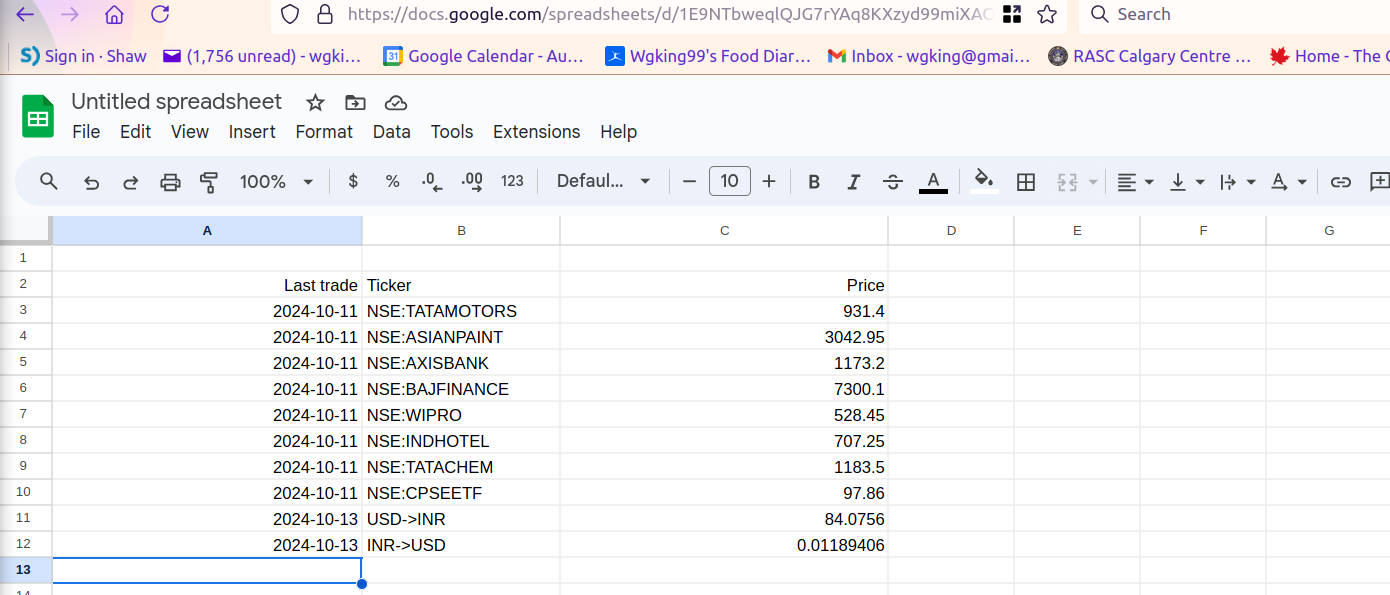Click the browser Search box

click(x=1234, y=14)
